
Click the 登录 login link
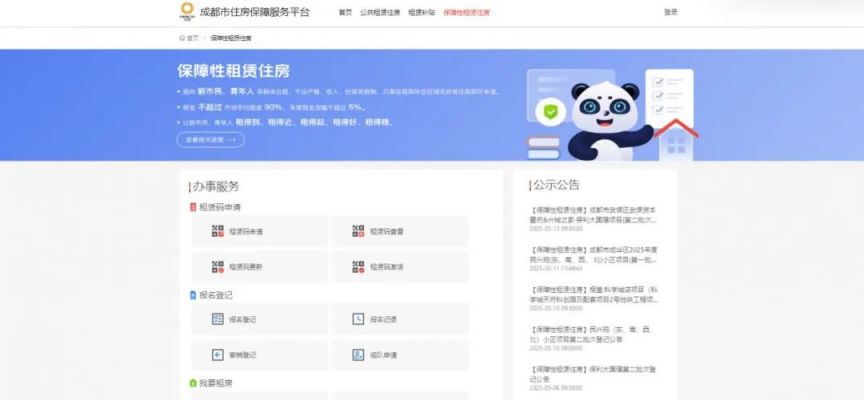pos(671,12)
